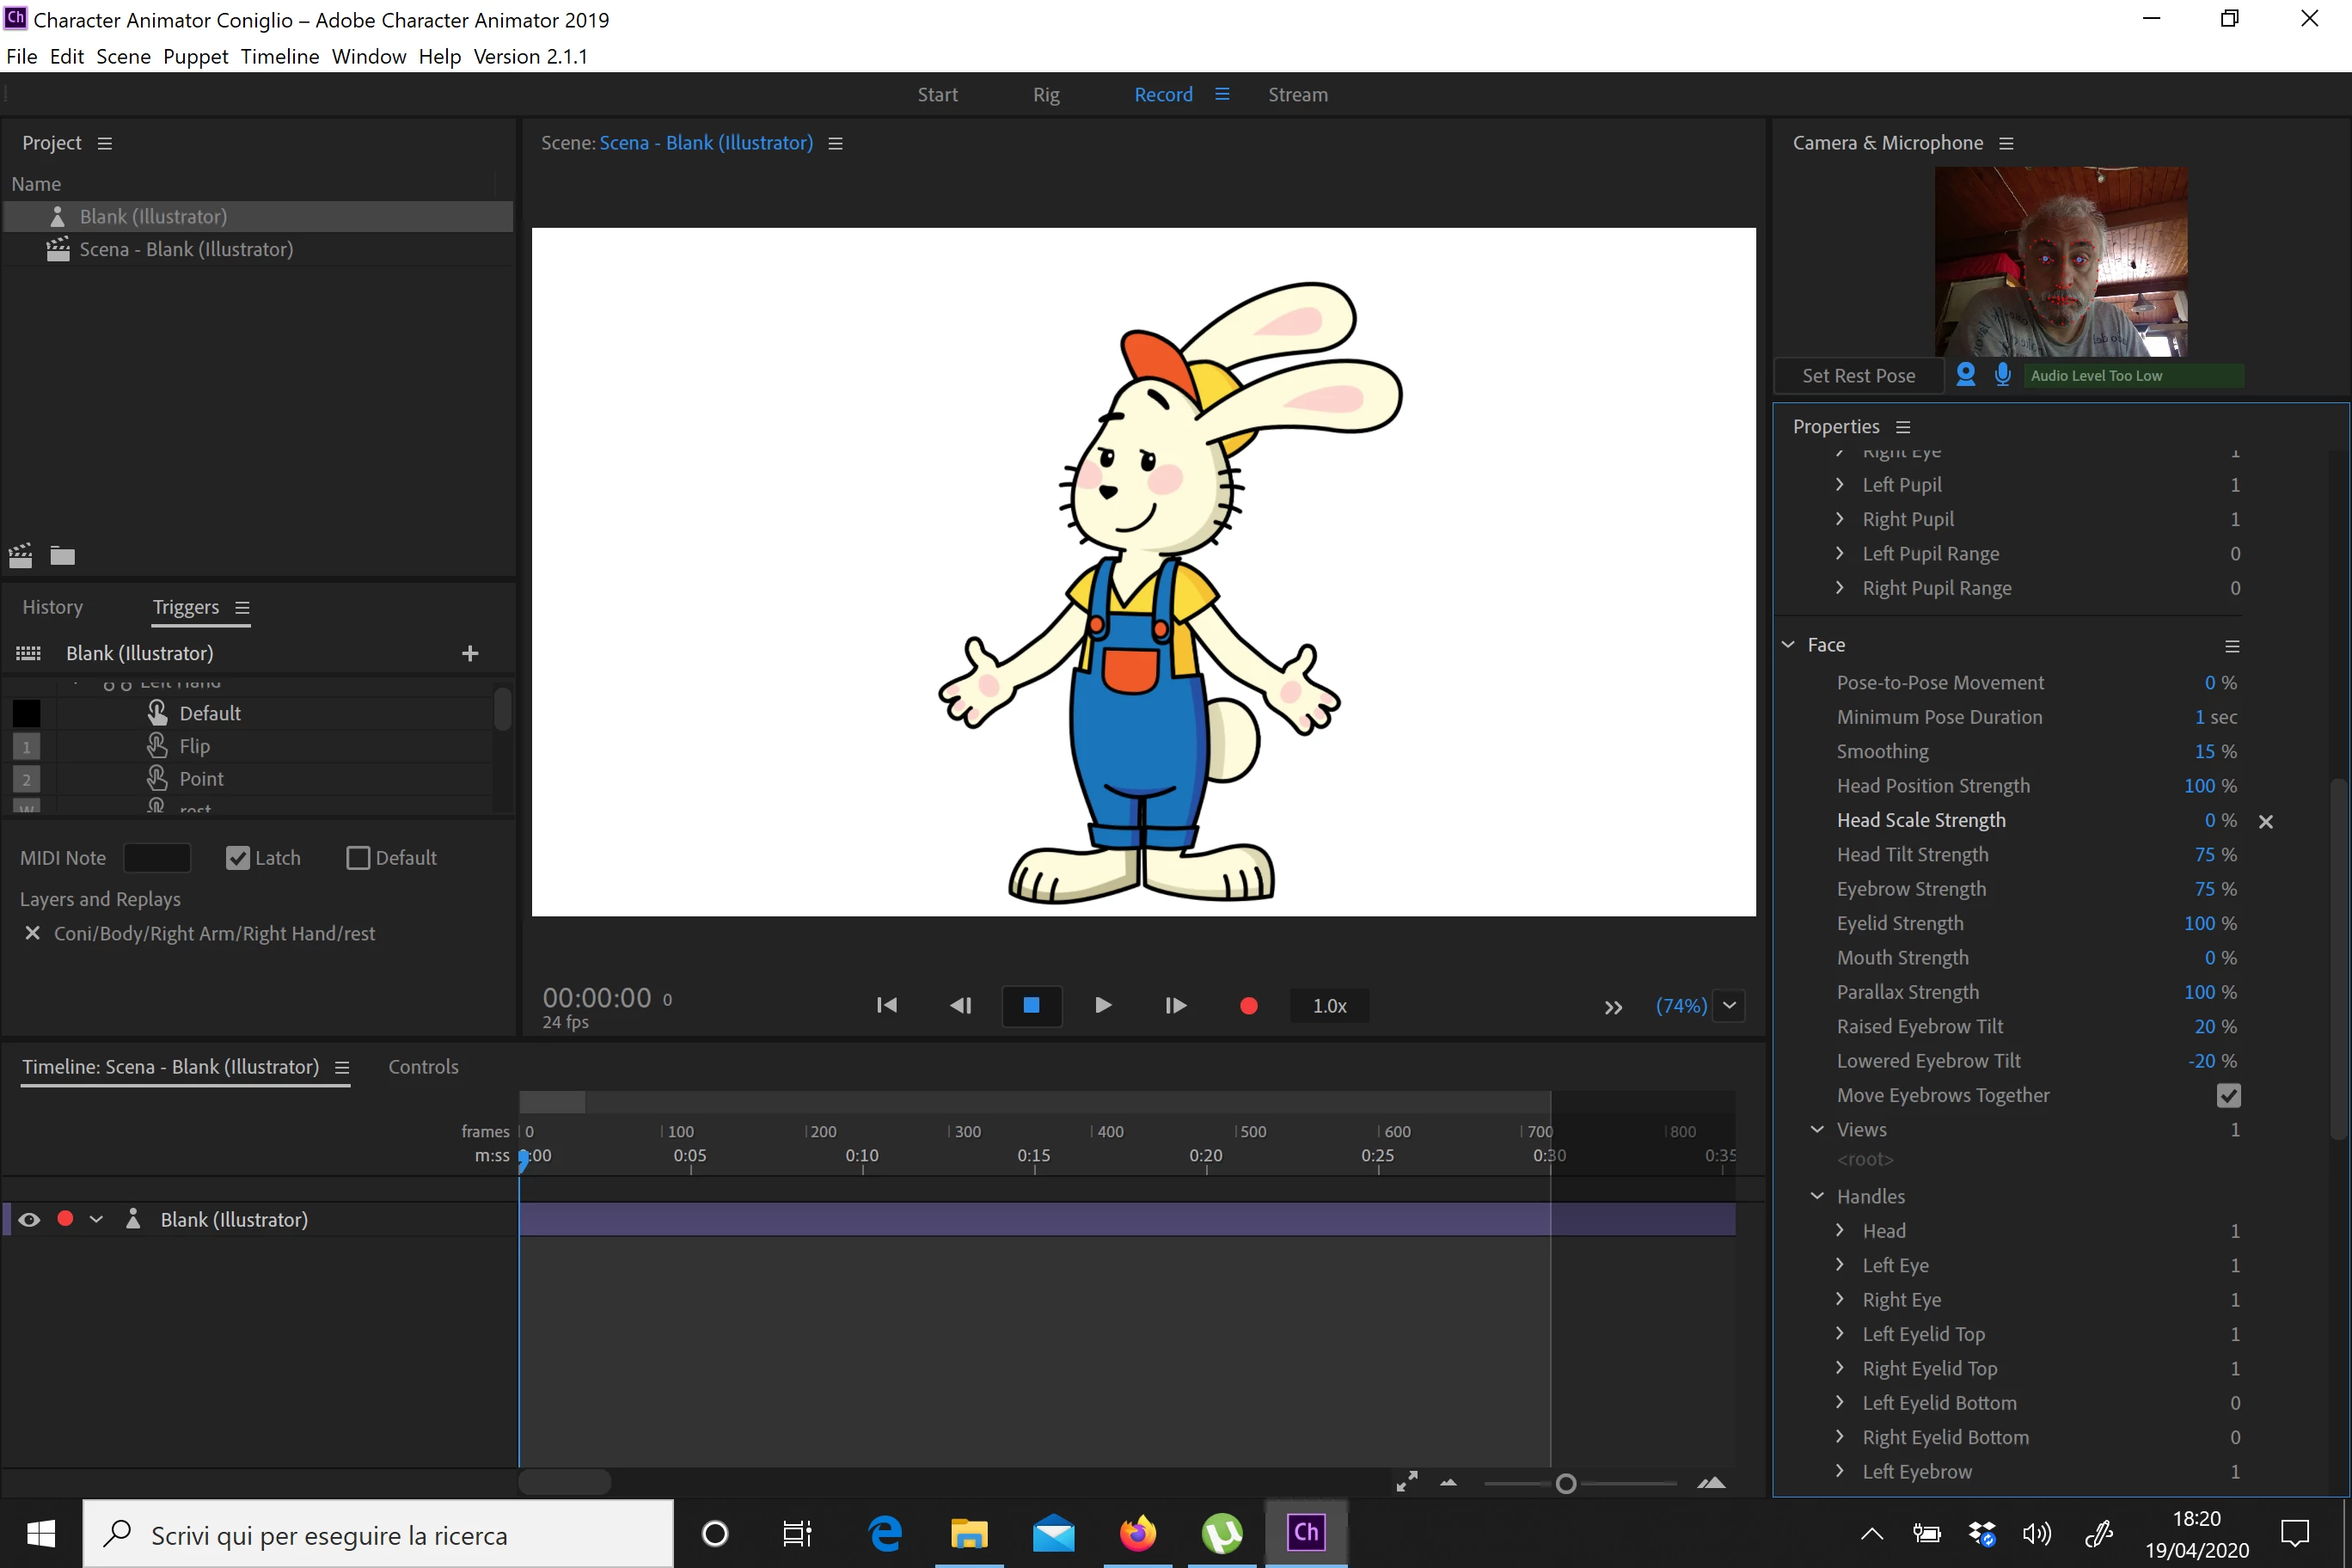Hide Blank (Illustrator) track with eye icon
The image size is (2352, 1568).
(29, 1219)
